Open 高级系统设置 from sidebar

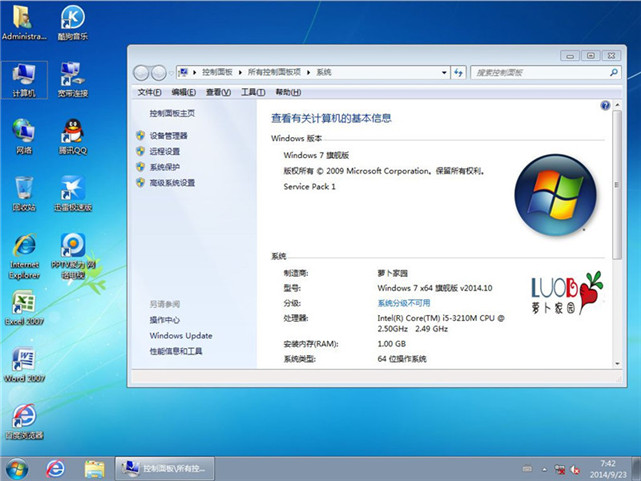click(x=172, y=183)
